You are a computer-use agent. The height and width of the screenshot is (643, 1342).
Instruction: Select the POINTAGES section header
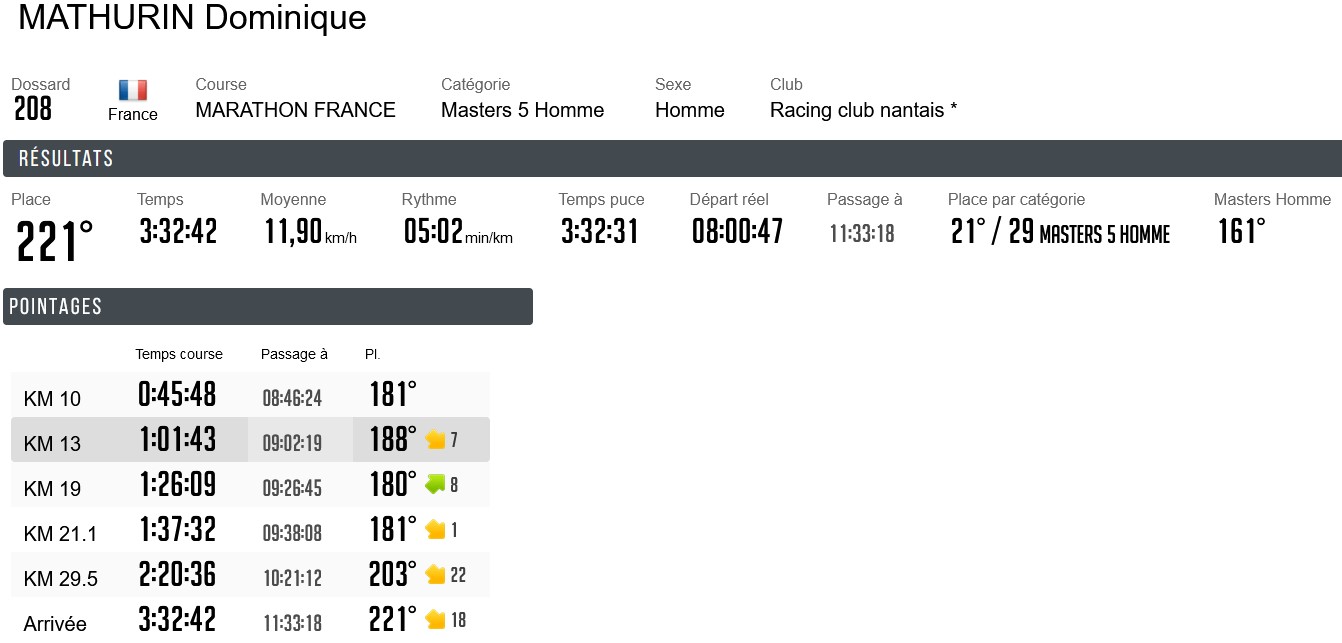tap(56, 307)
